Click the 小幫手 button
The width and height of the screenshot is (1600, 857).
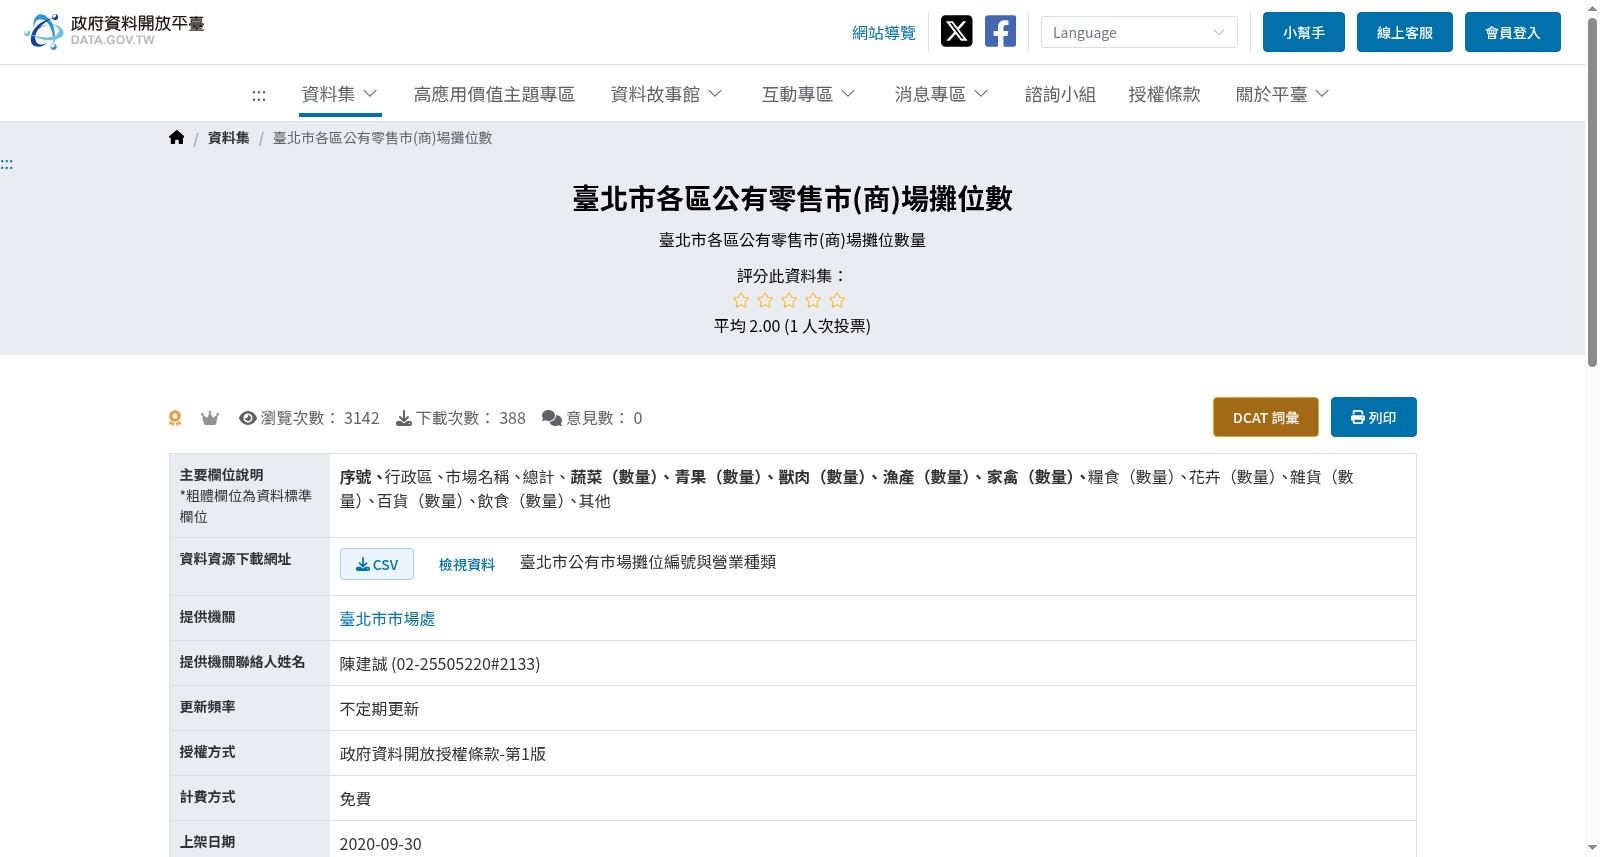tap(1304, 32)
